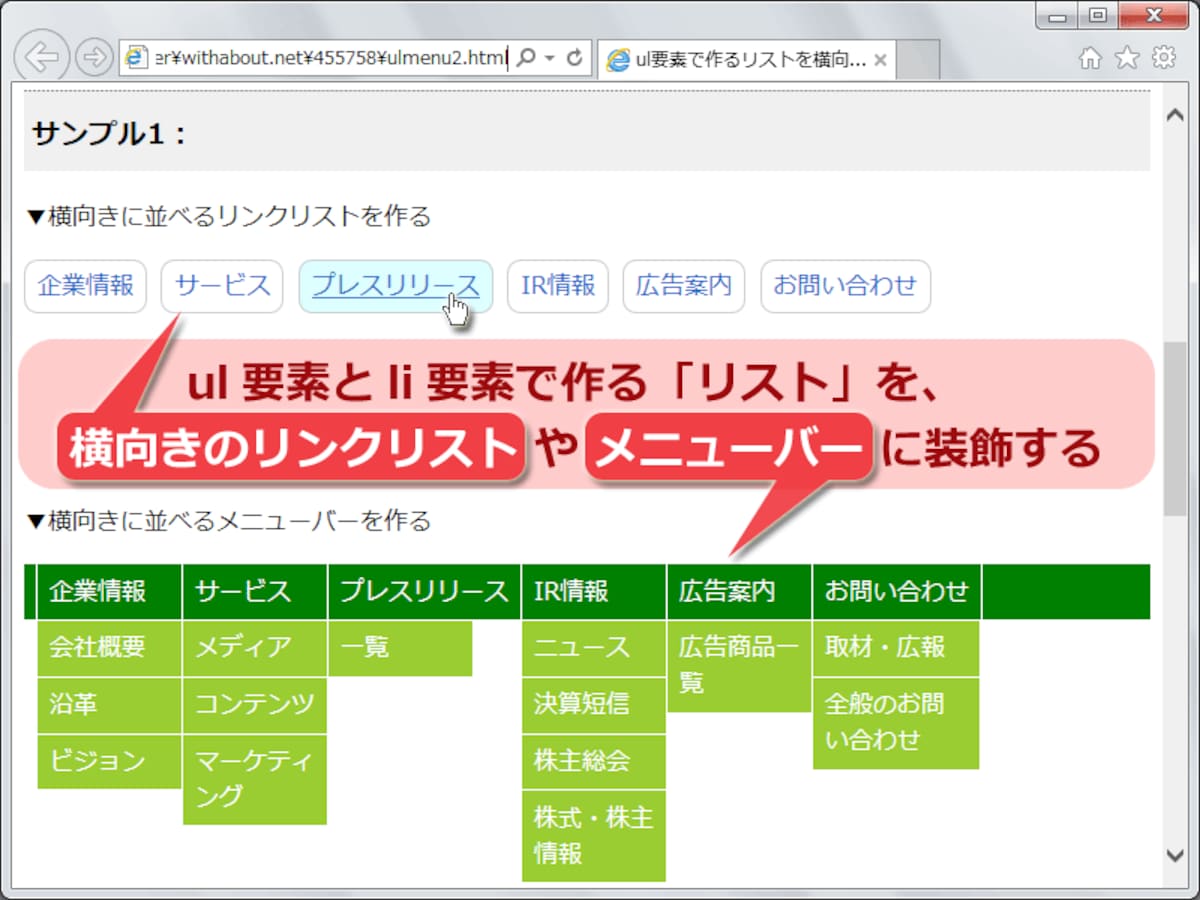Click the search magnifier icon in address bar
The image size is (1200, 900).
[x=527, y=58]
